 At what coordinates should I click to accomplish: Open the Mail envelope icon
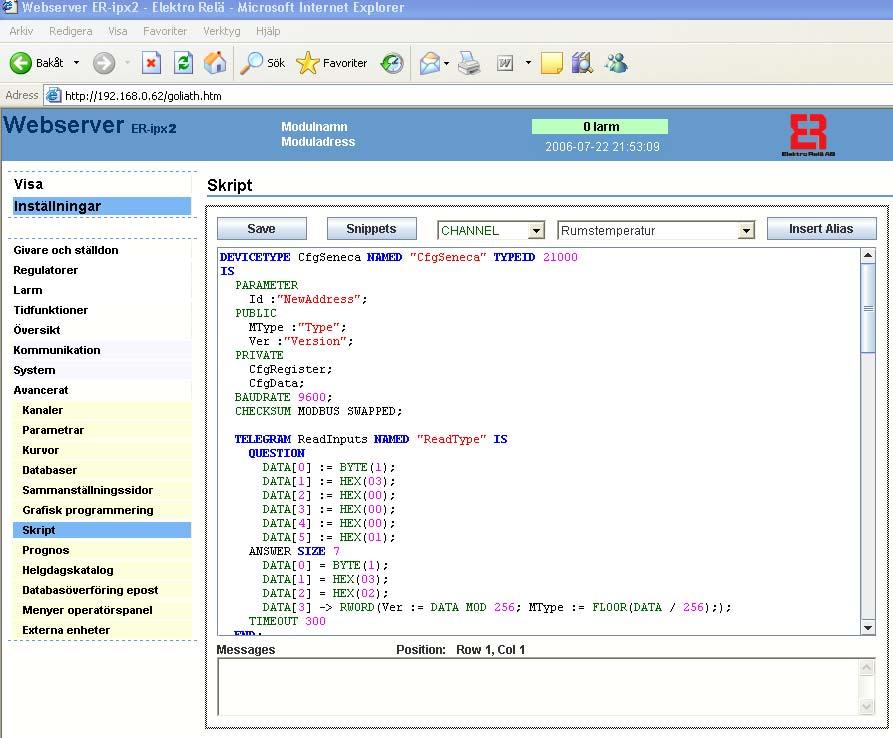point(430,63)
